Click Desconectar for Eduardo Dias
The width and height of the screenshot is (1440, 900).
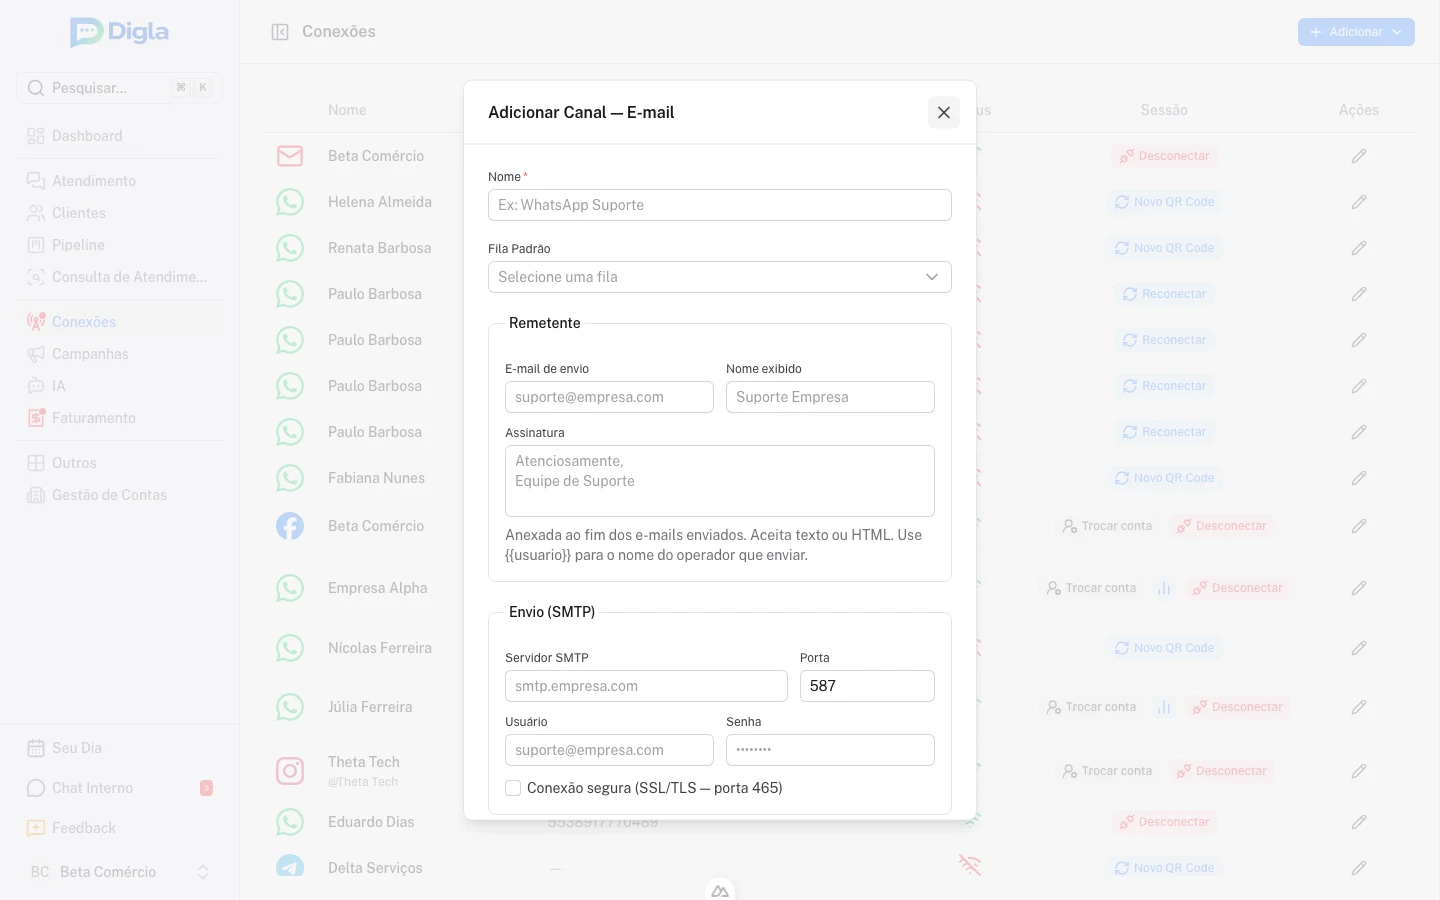pyautogui.click(x=1164, y=822)
